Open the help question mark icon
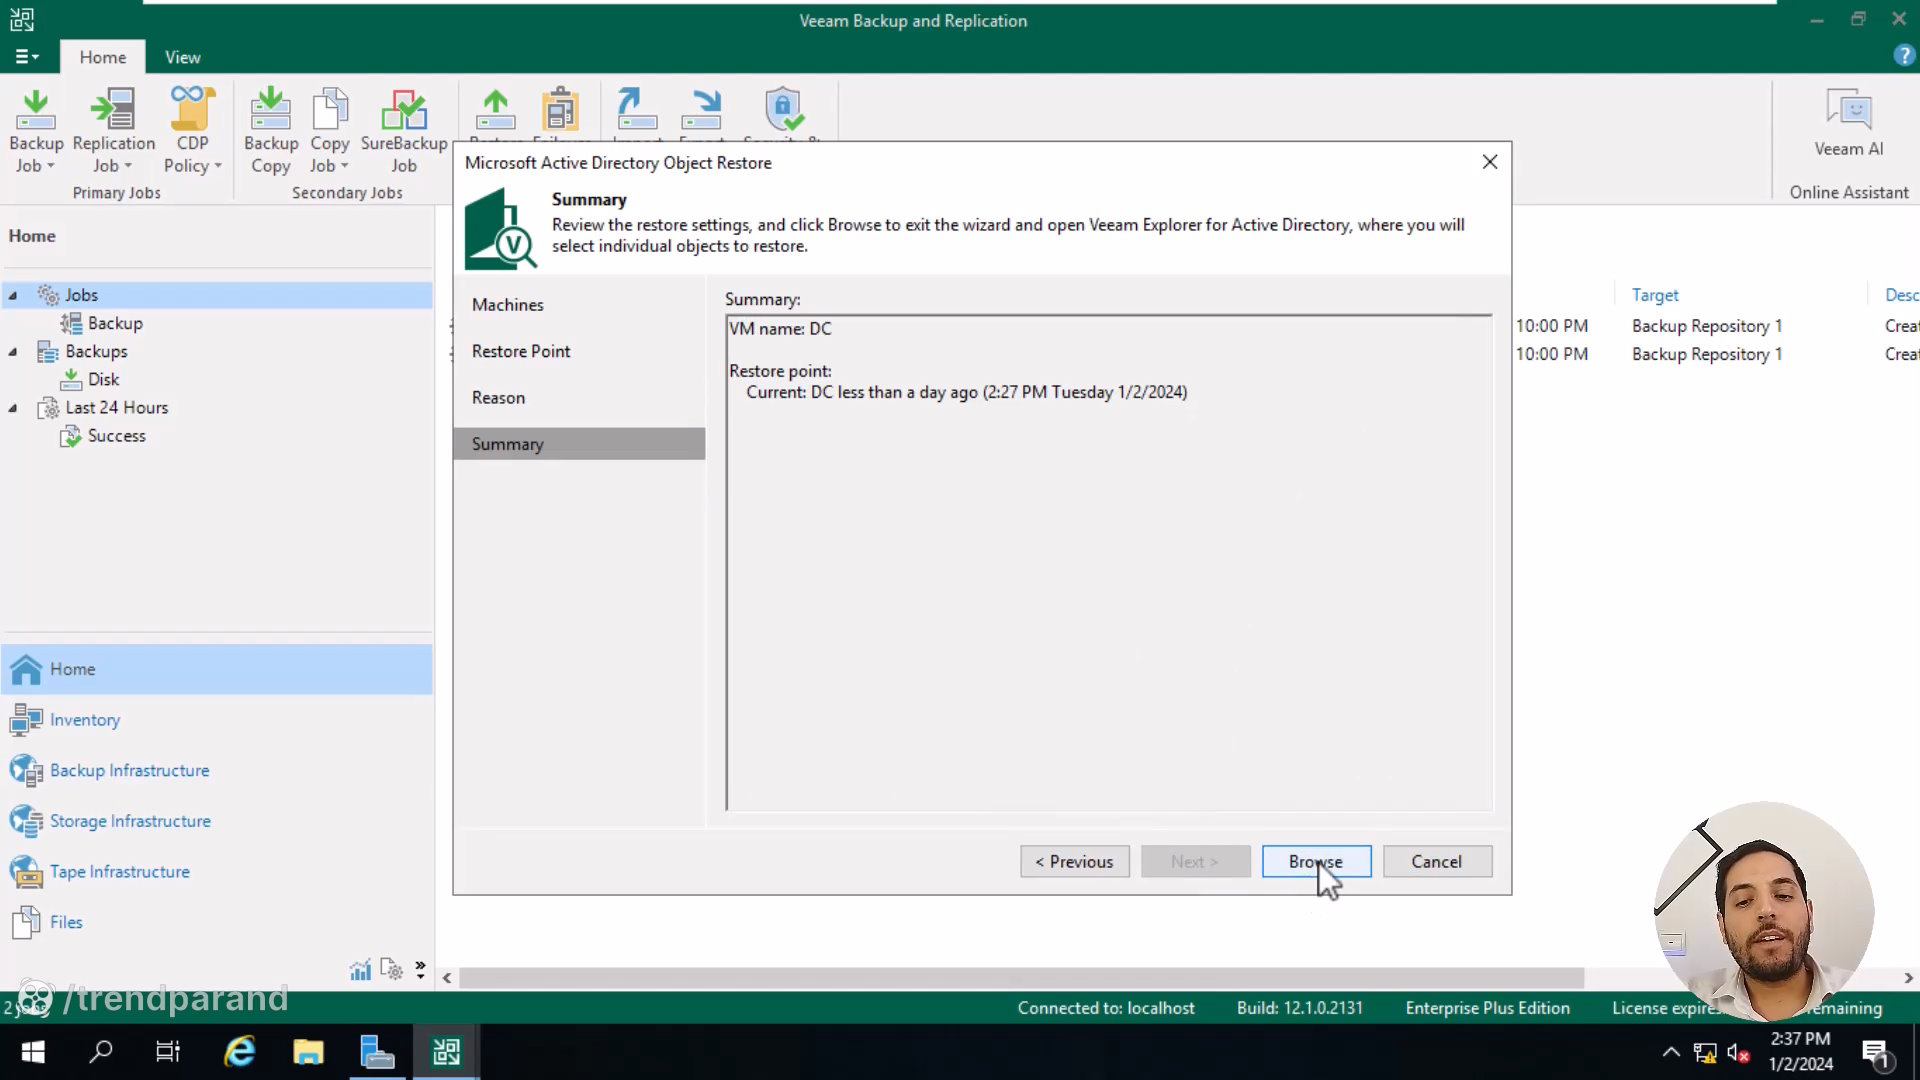The height and width of the screenshot is (1080, 1920). tap(1904, 57)
